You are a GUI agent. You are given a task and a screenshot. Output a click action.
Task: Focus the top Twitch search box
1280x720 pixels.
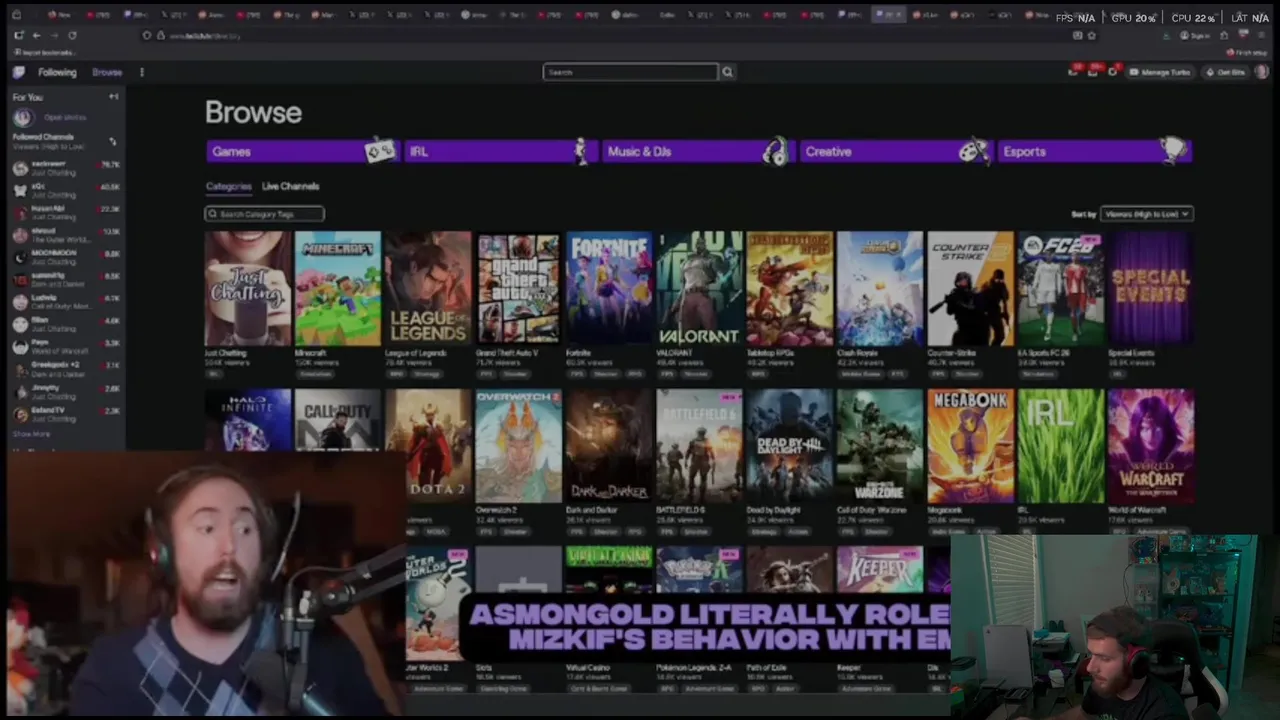631,72
